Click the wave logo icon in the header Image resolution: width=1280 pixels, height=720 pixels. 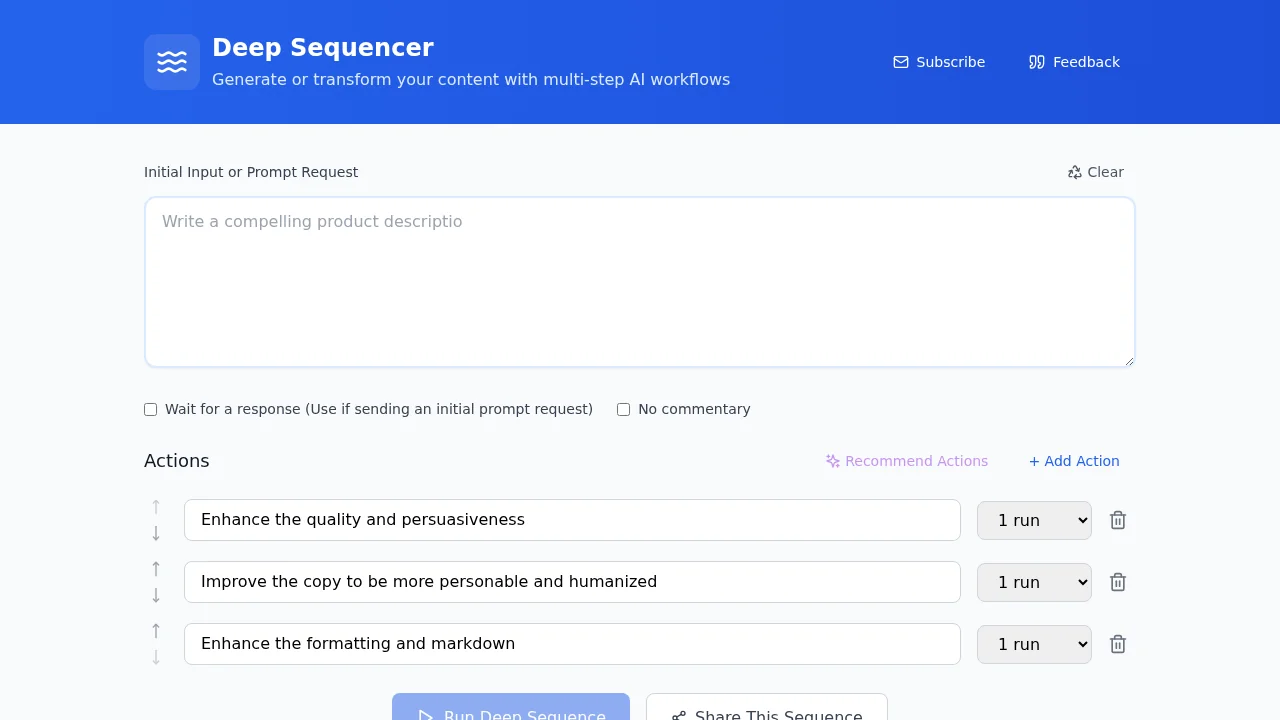pos(171,61)
